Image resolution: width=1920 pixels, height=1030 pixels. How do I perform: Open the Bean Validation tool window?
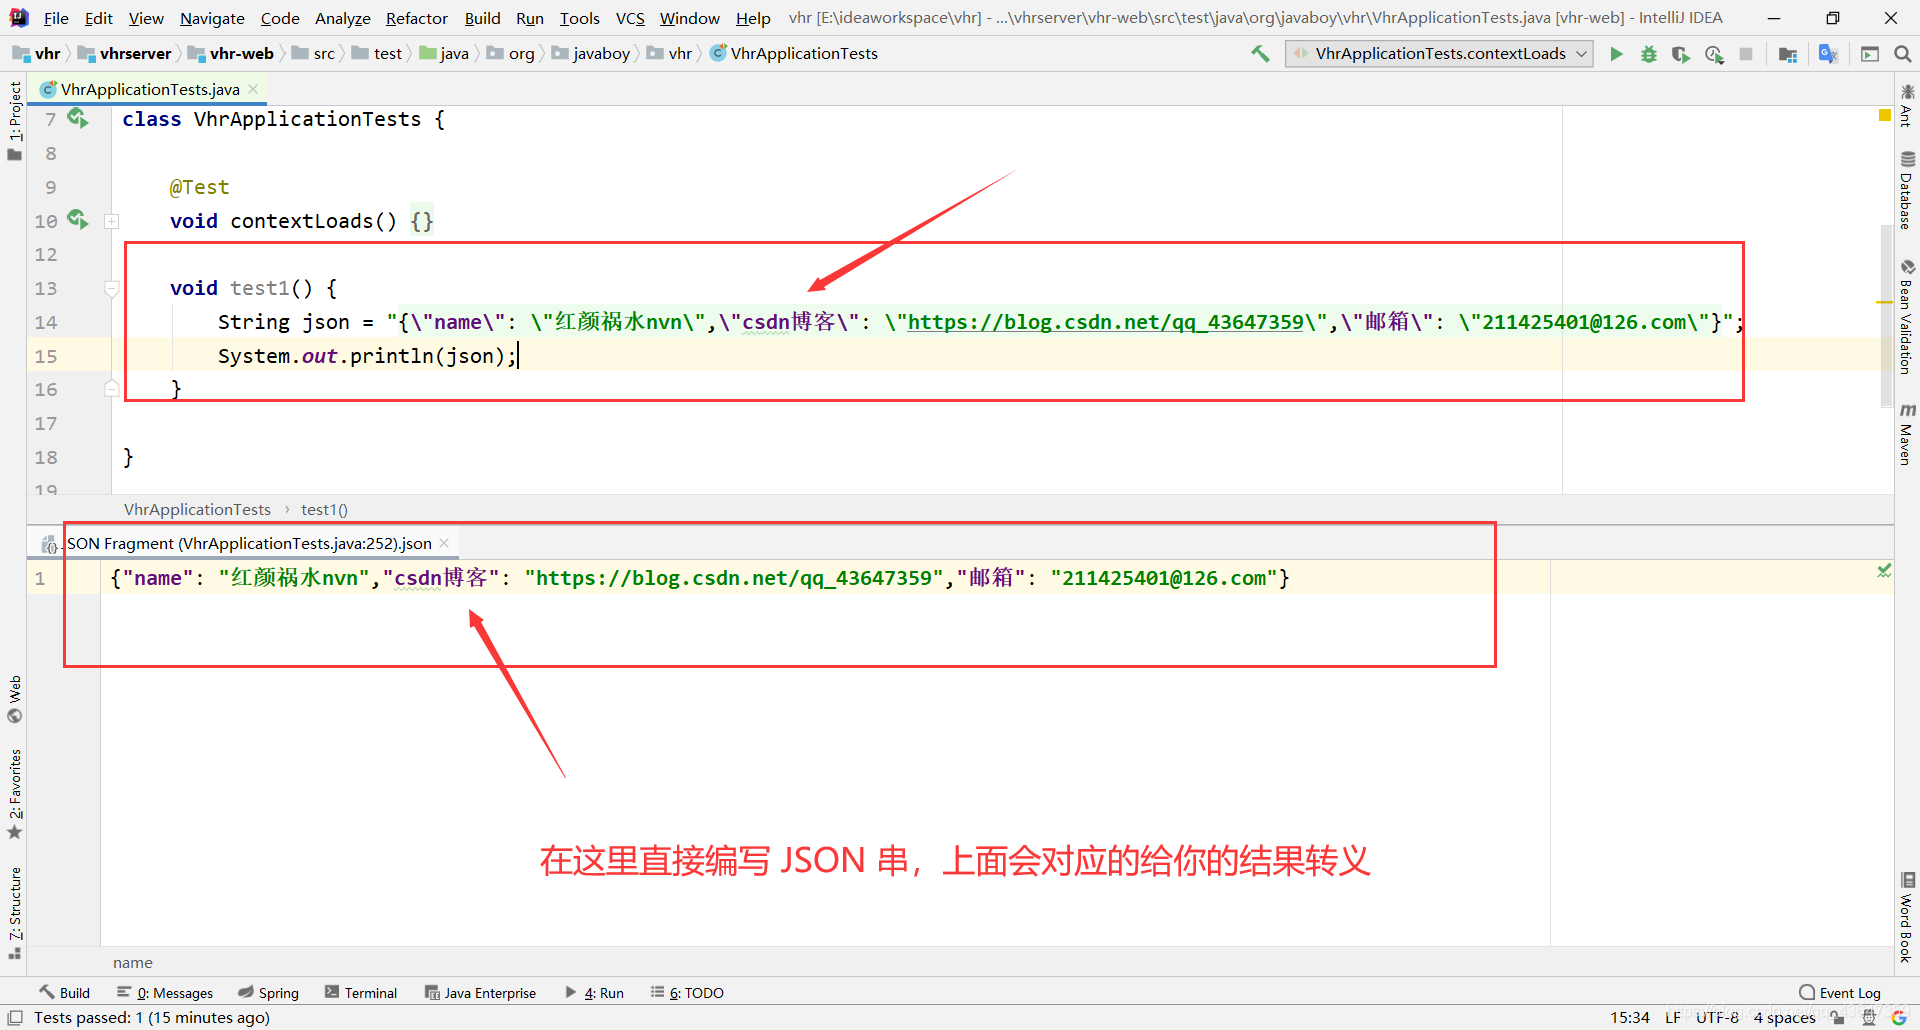[x=1907, y=317]
